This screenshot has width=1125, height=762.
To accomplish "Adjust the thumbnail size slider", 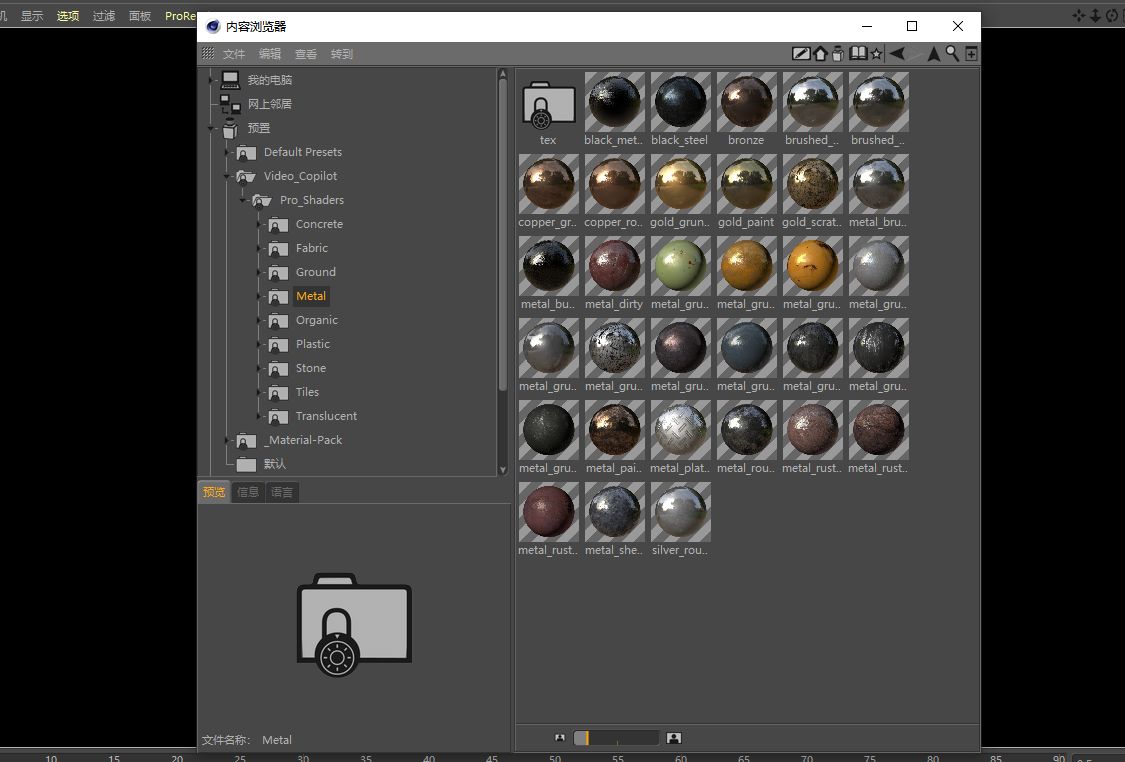I will click(616, 738).
